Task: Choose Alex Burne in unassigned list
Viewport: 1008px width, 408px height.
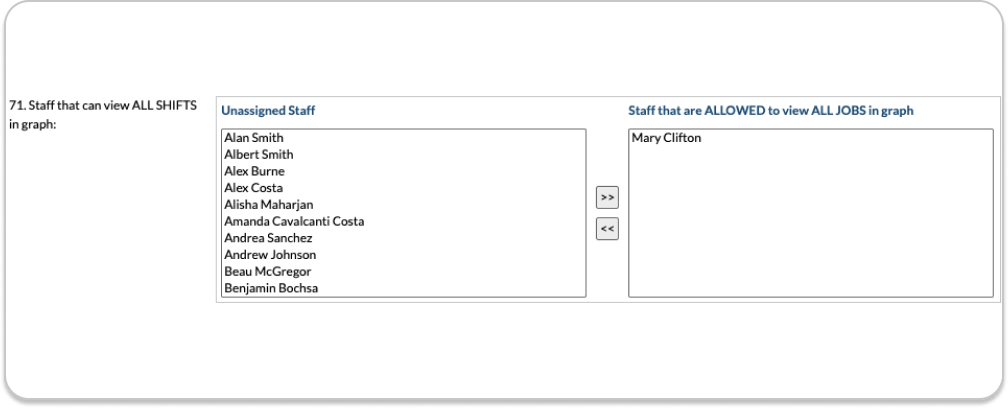Action: 255,172
